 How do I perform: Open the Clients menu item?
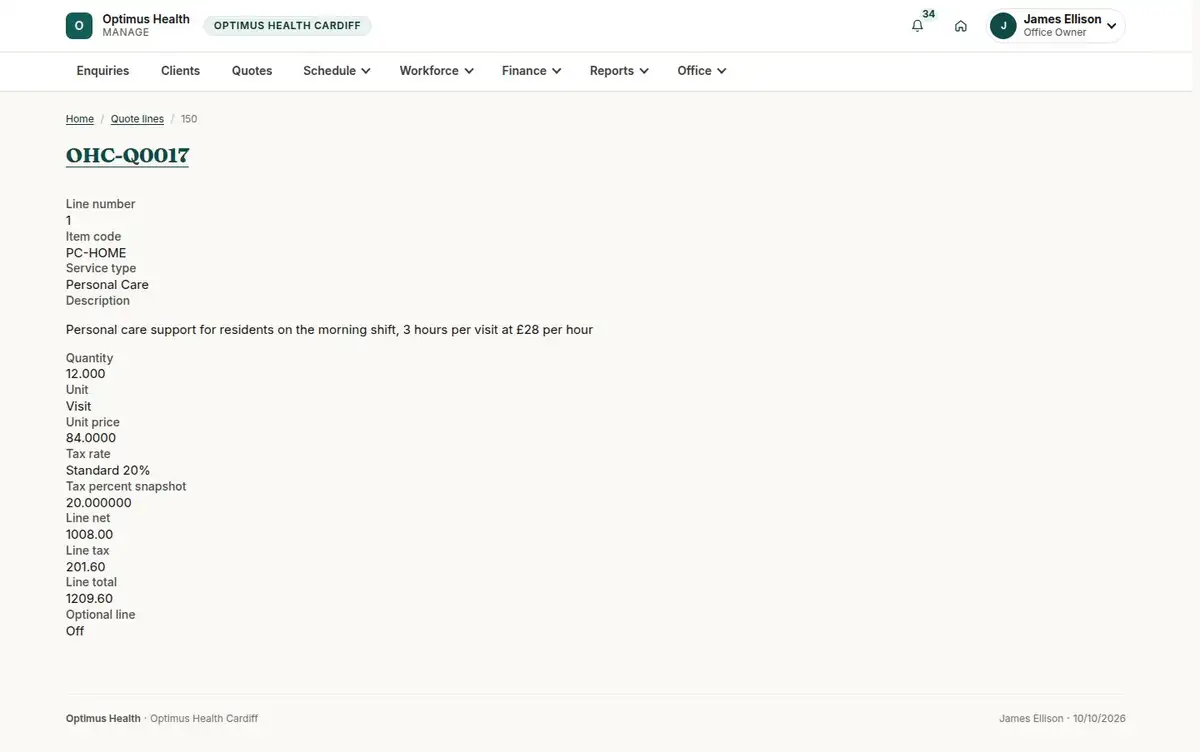pyautogui.click(x=181, y=71)
